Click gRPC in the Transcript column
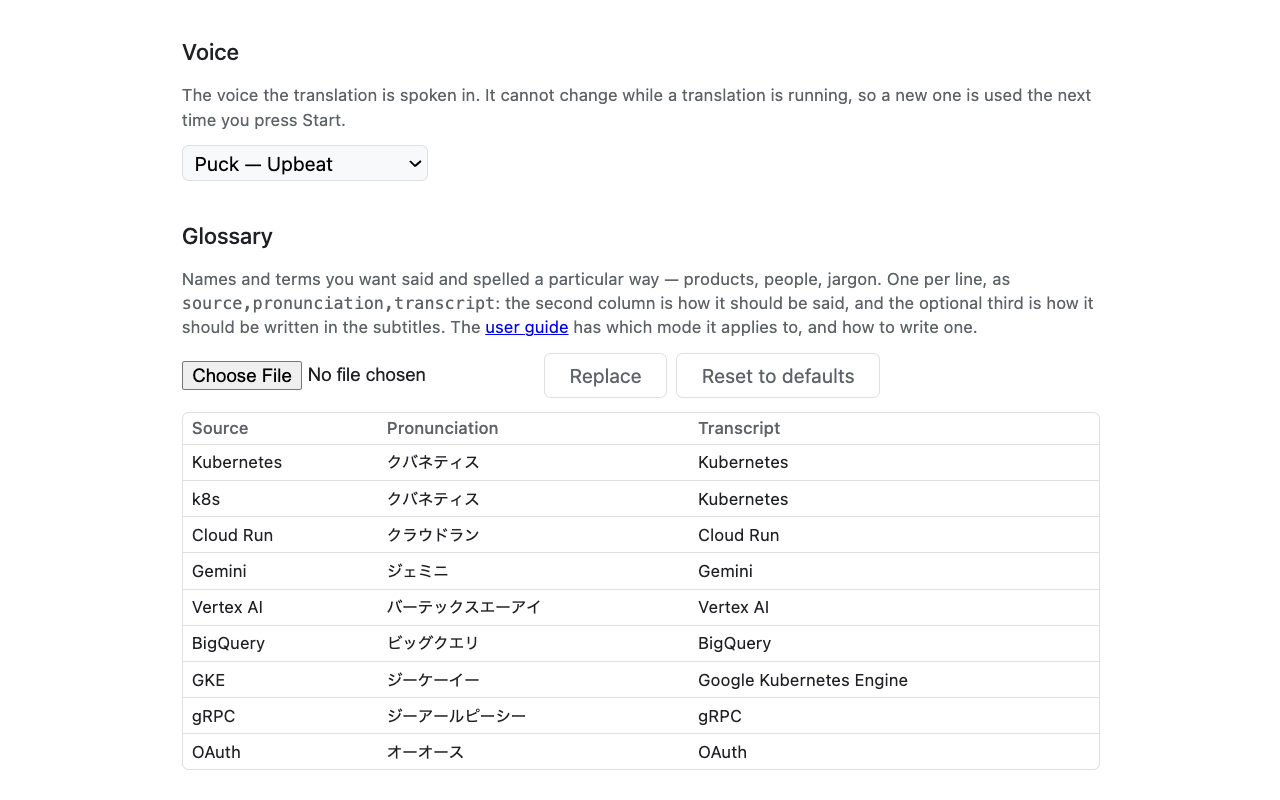This screenshot has width=1280, height=800. [x=894, y=716]
